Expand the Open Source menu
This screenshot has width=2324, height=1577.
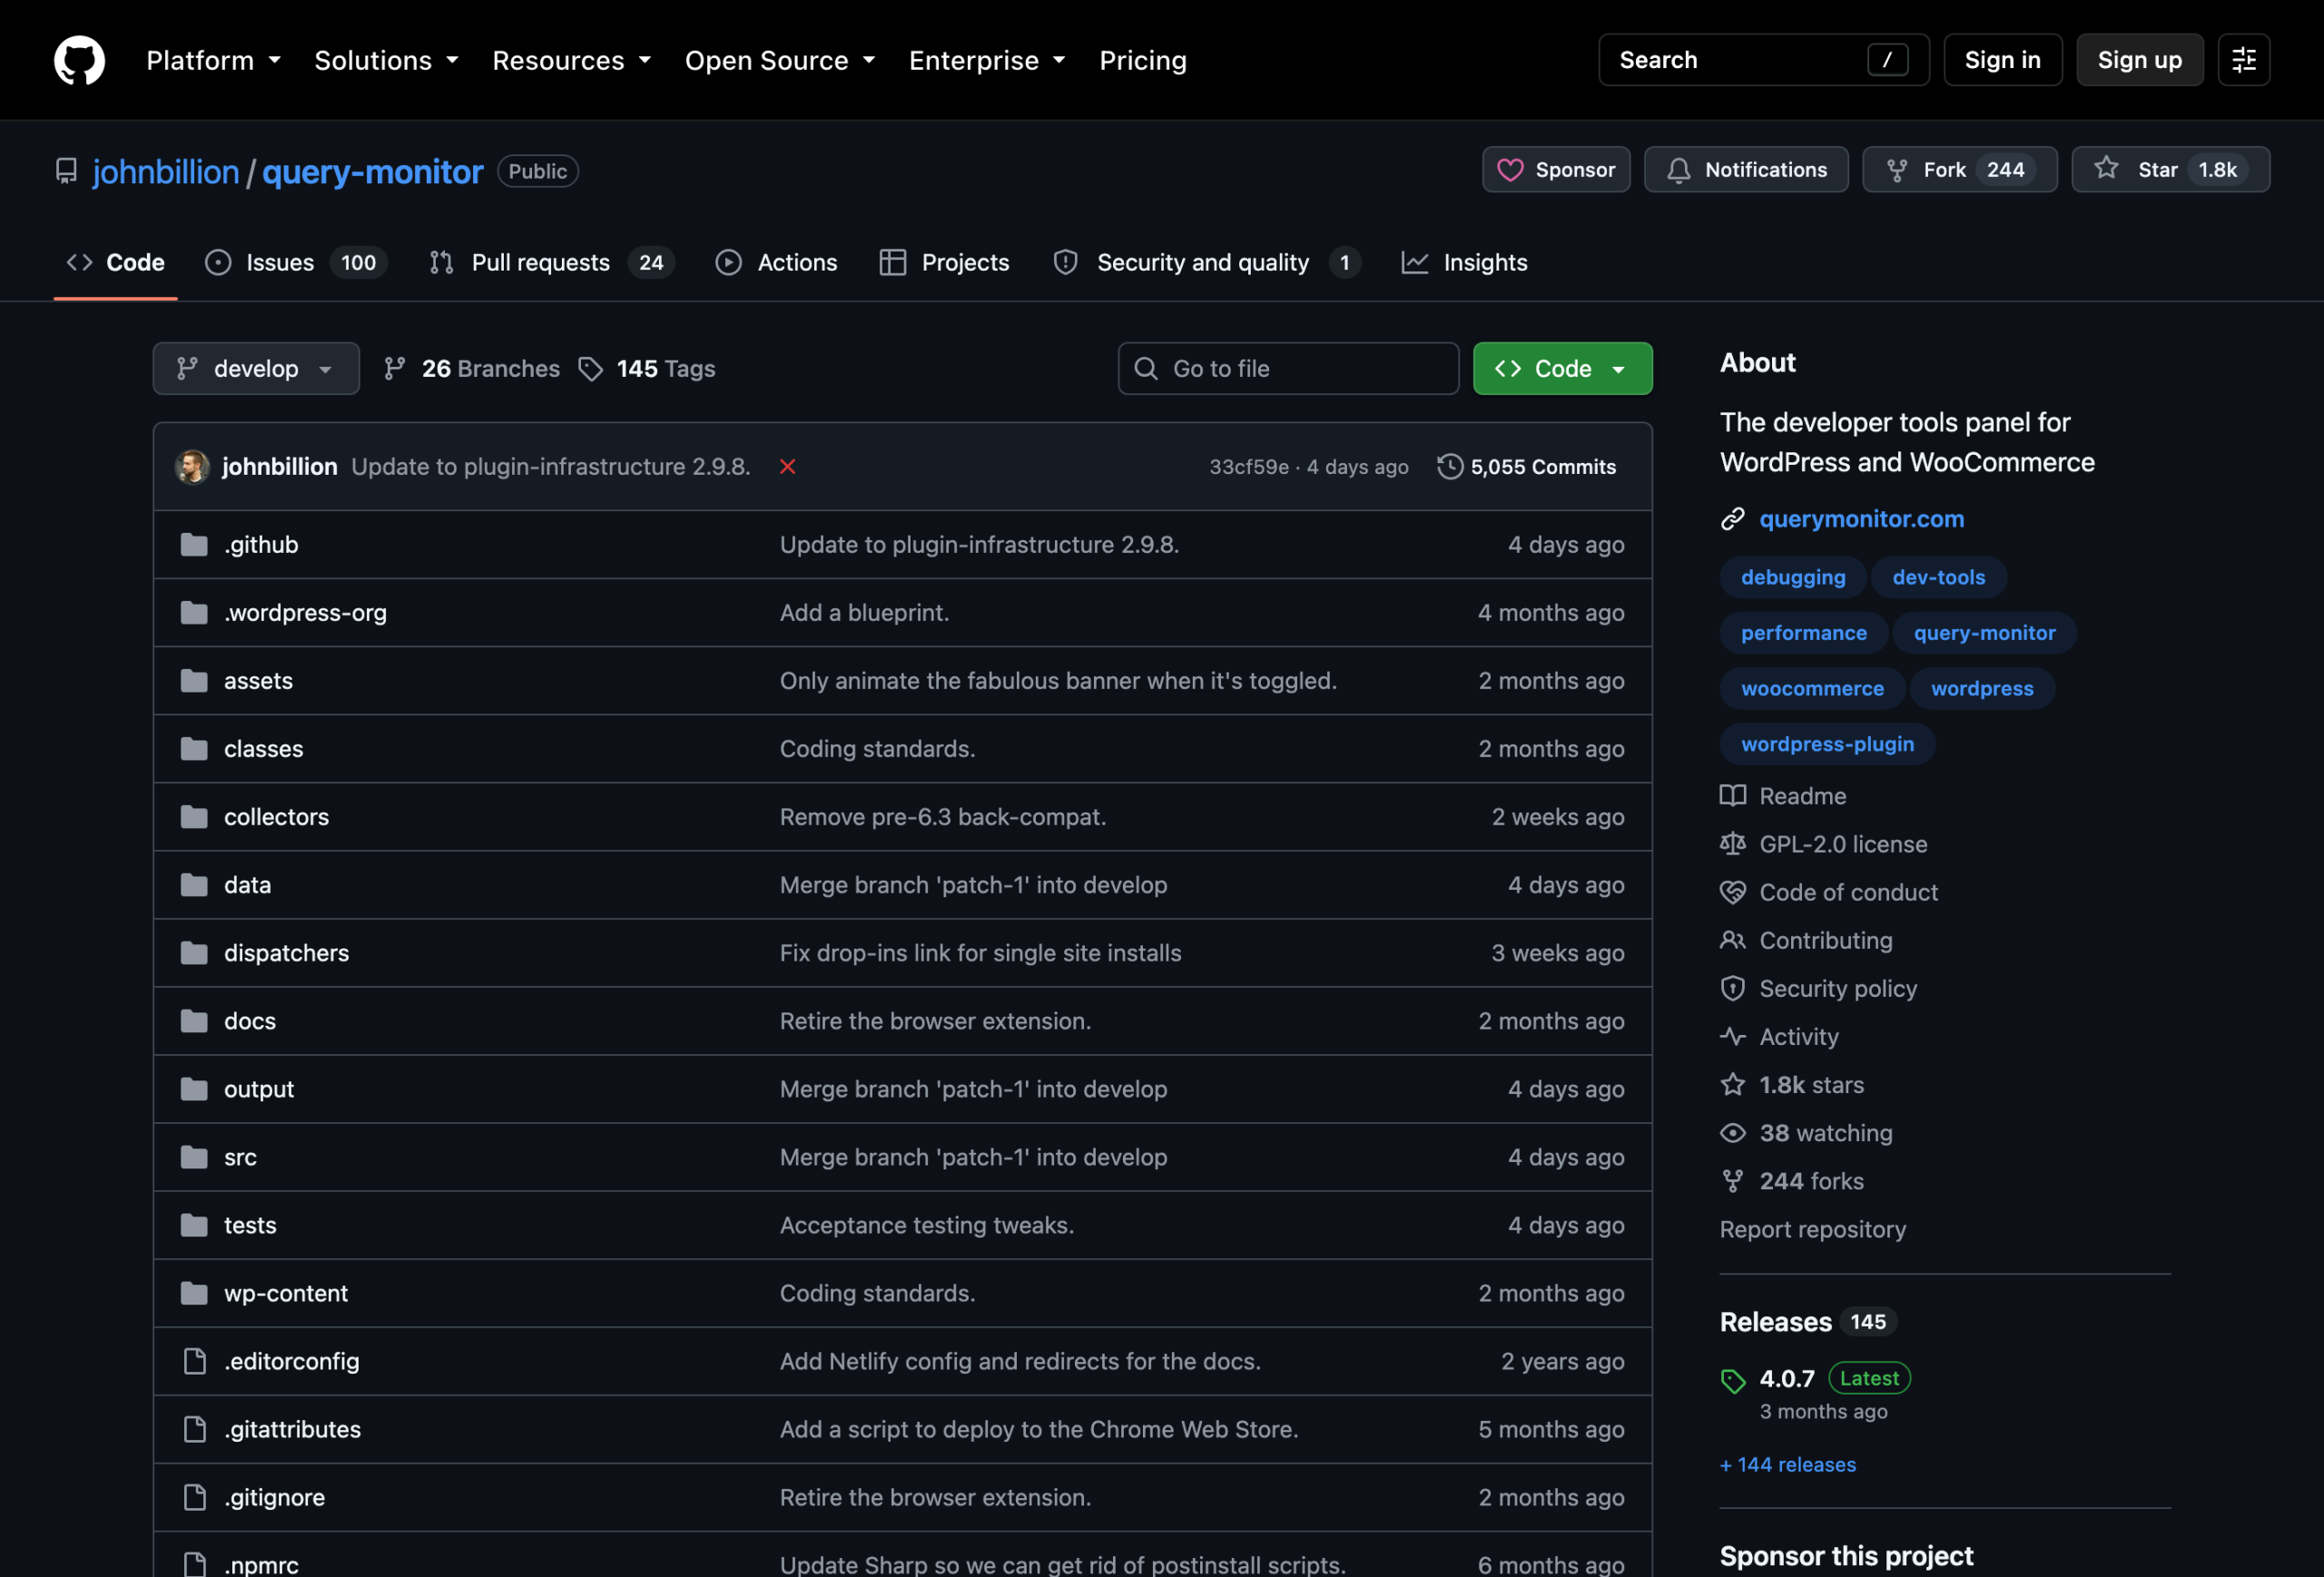[x=779, y=60]
